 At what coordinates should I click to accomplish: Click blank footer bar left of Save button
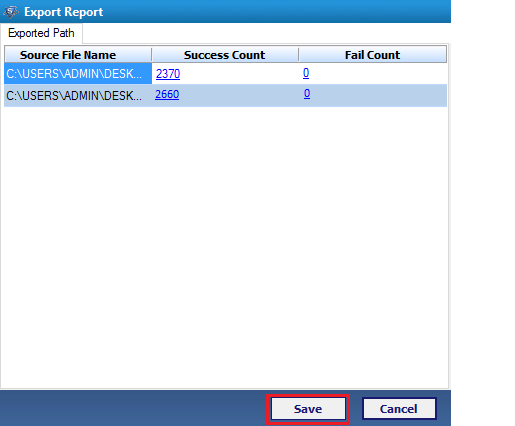[133, 408]
